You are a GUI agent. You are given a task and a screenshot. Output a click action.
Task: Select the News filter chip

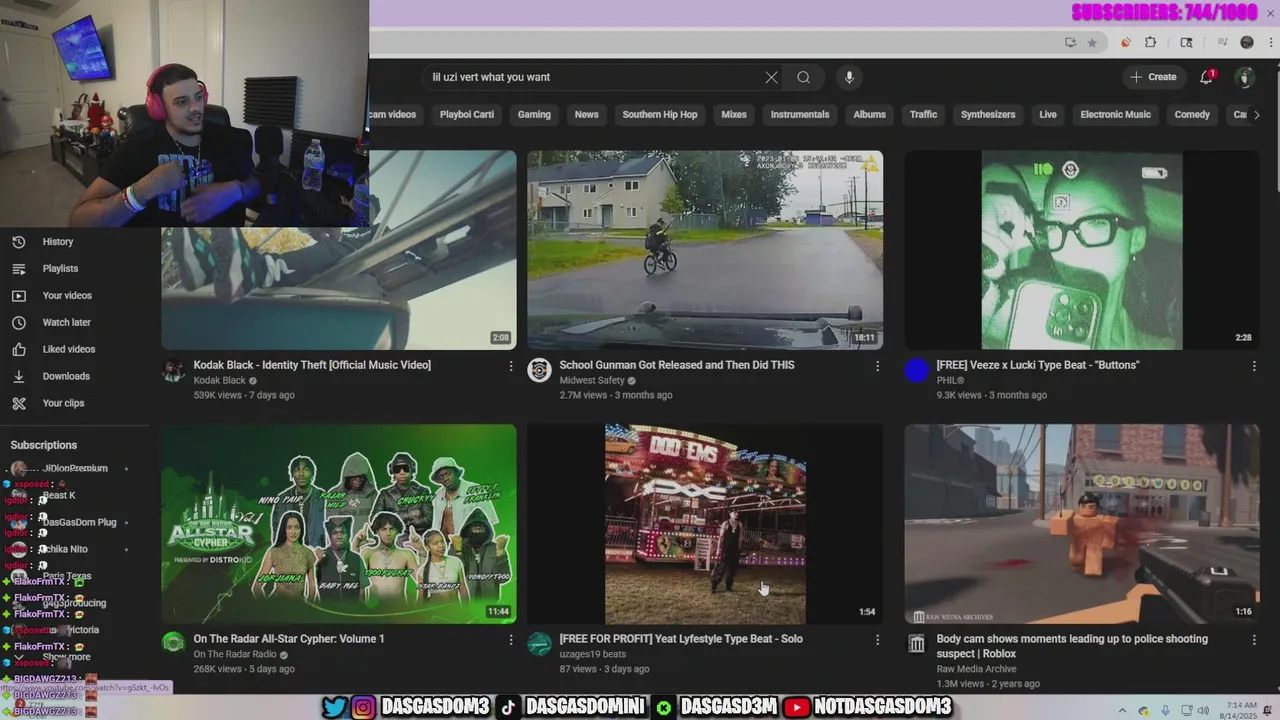click(x=587, y=115)
